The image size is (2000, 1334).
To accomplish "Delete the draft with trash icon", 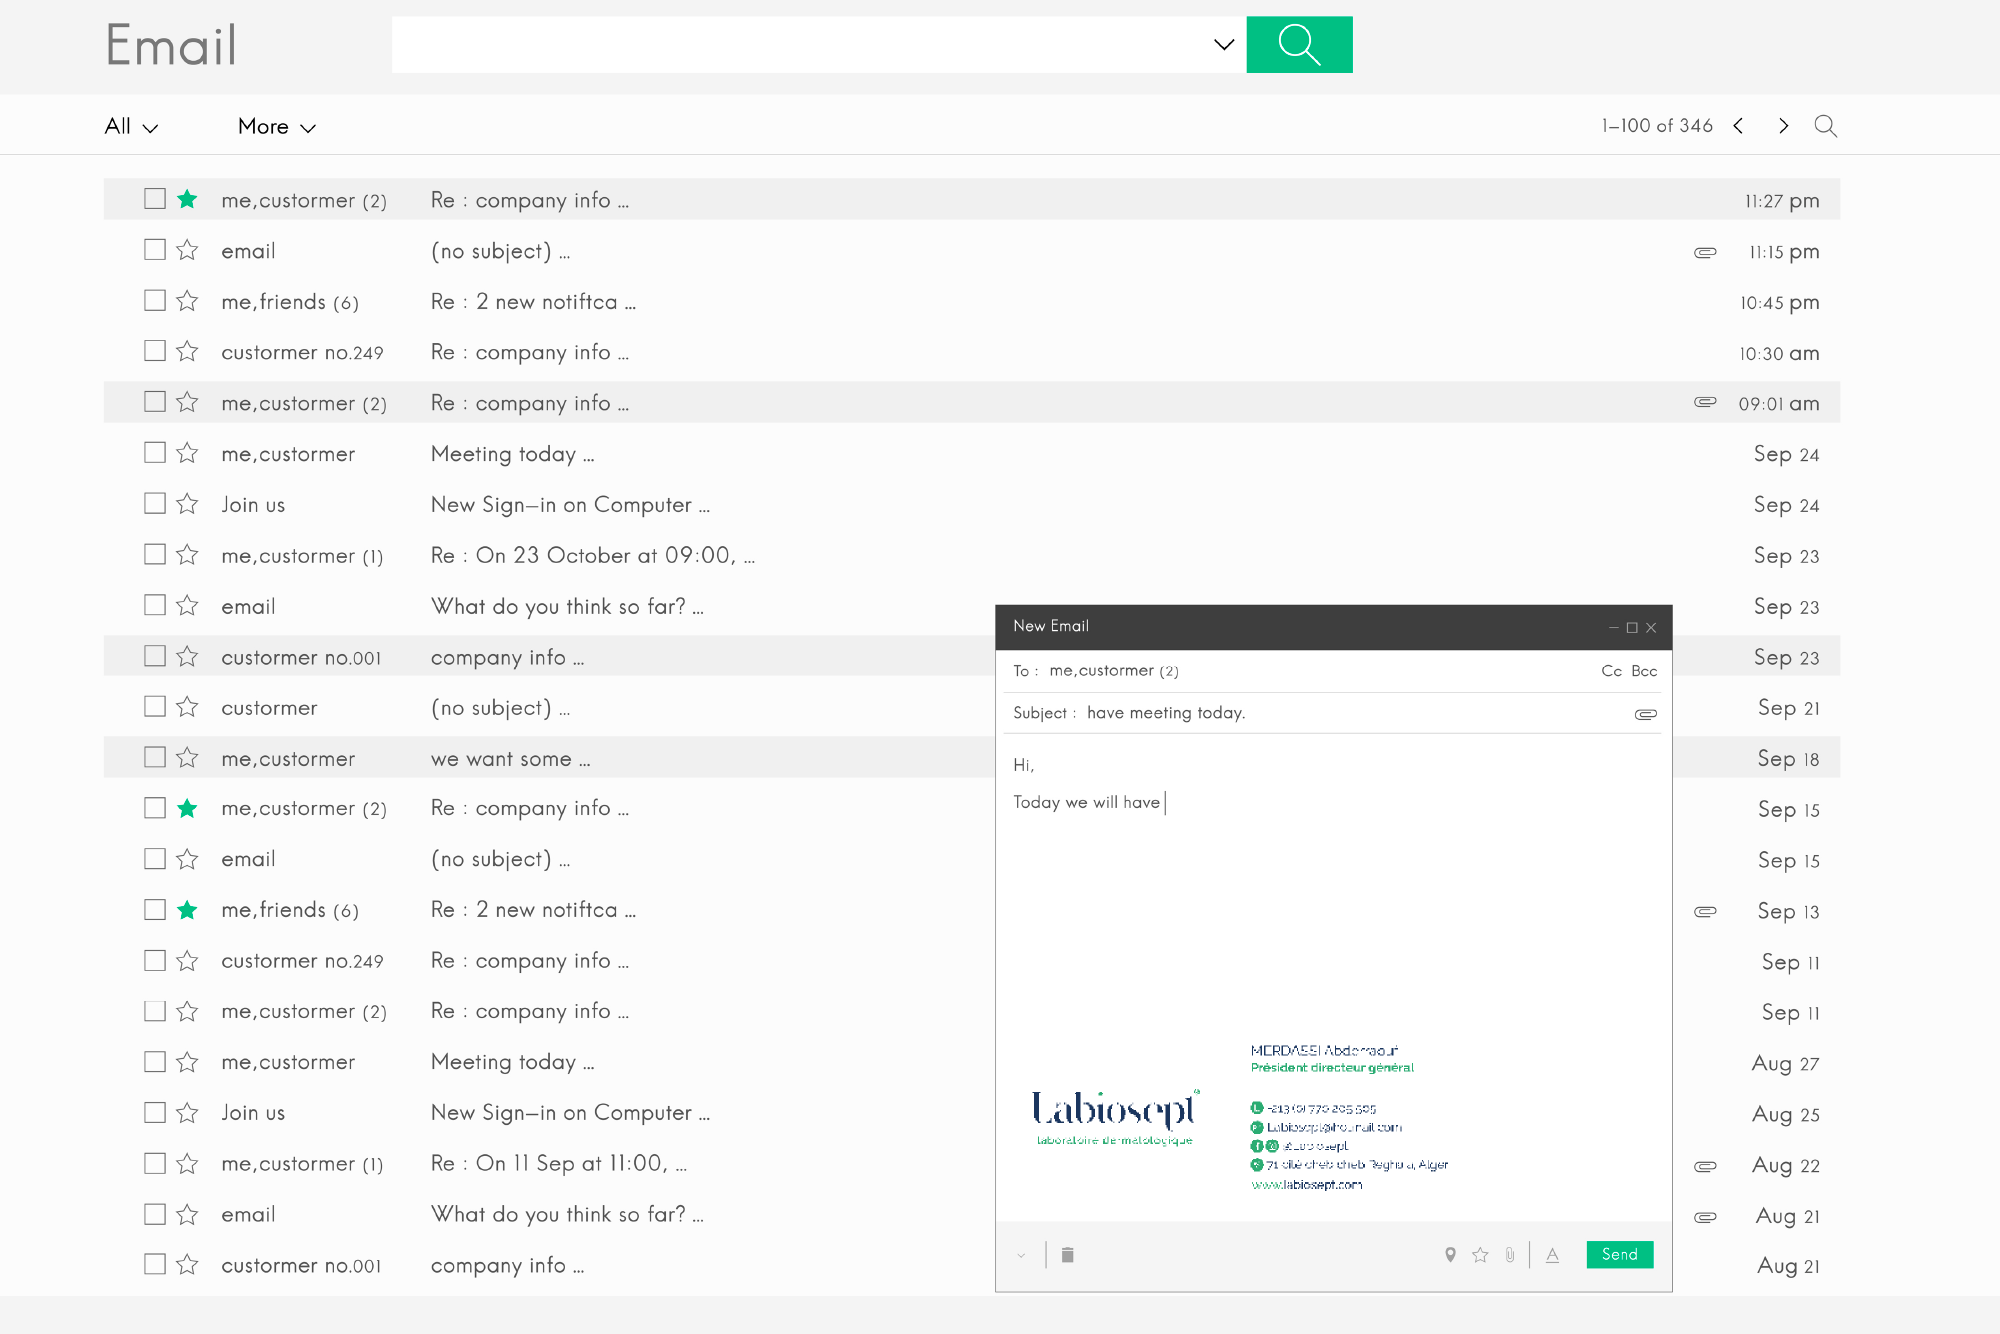I will (x=1067, y=1255).
